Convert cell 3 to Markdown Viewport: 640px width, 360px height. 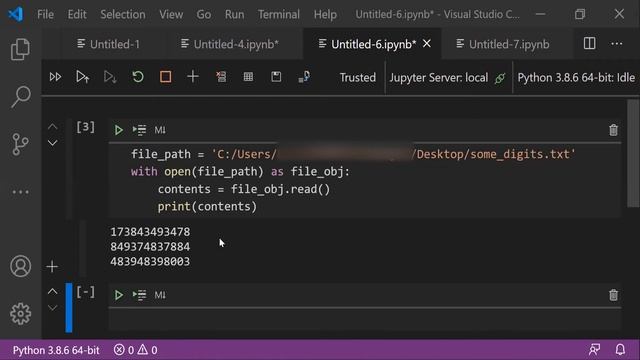coord(160,130)
